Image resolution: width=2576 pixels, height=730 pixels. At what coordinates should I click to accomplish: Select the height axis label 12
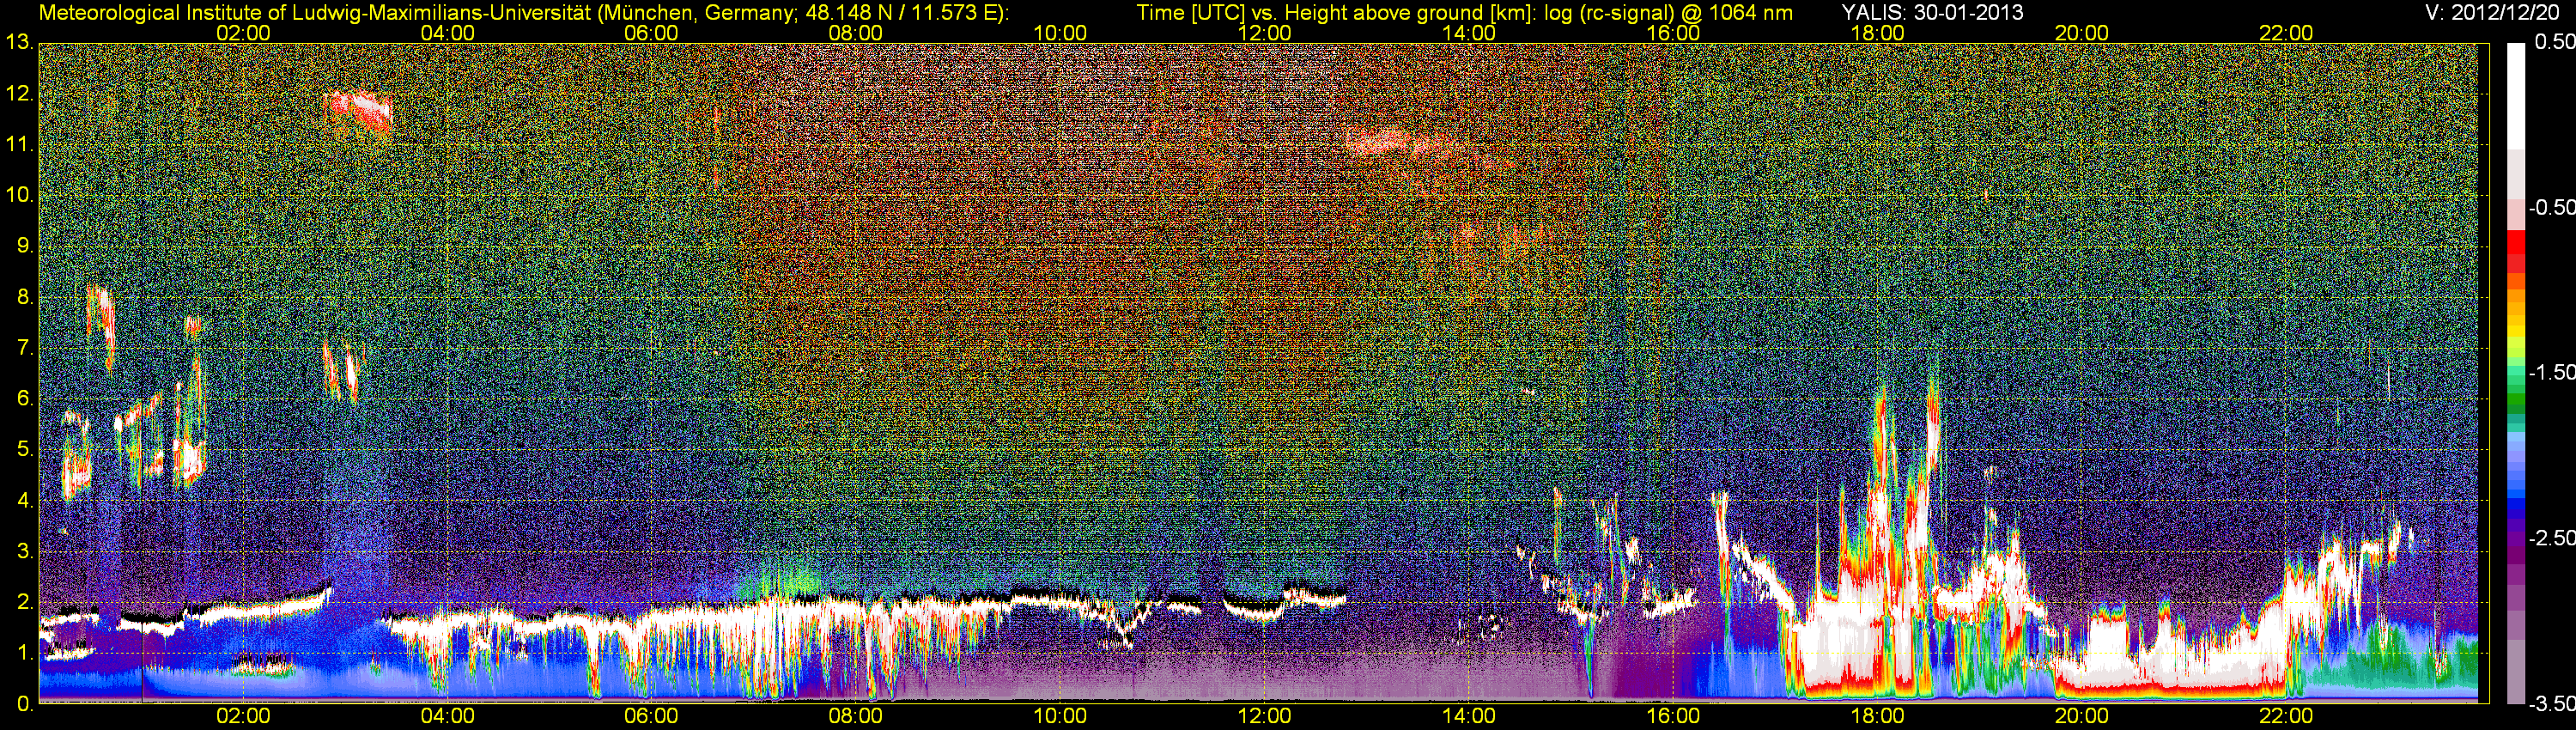click(x=19, y=94)
